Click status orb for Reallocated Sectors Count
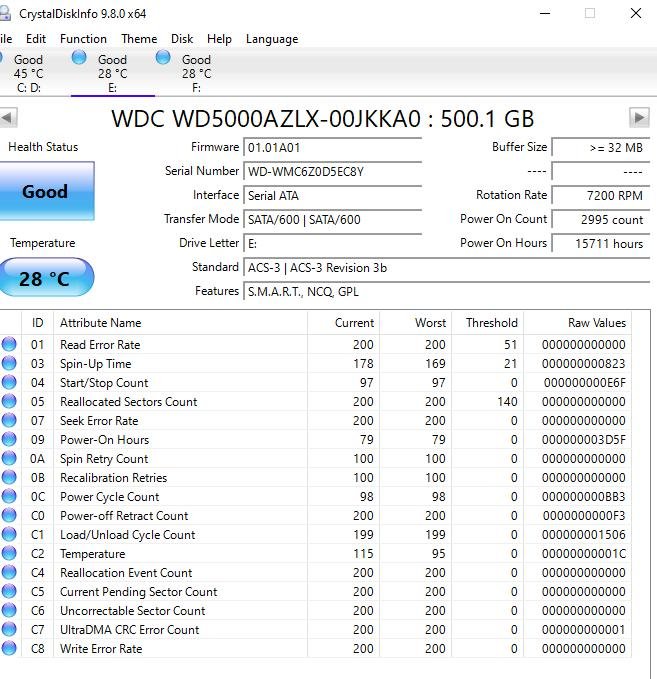Screen dimensions: 657x679 click(x=9, y=401)
